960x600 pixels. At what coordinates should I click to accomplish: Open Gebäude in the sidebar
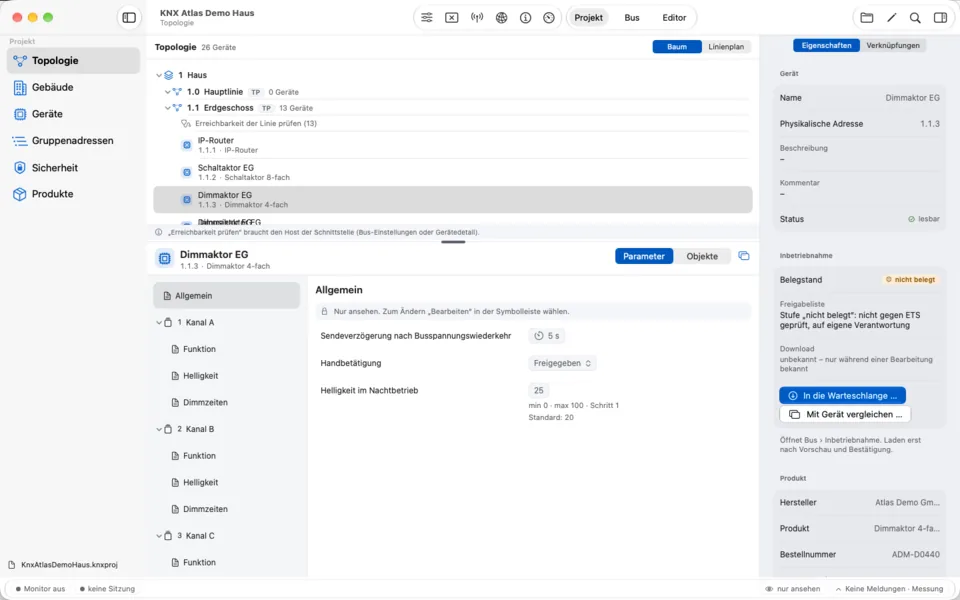coord(73,88)
